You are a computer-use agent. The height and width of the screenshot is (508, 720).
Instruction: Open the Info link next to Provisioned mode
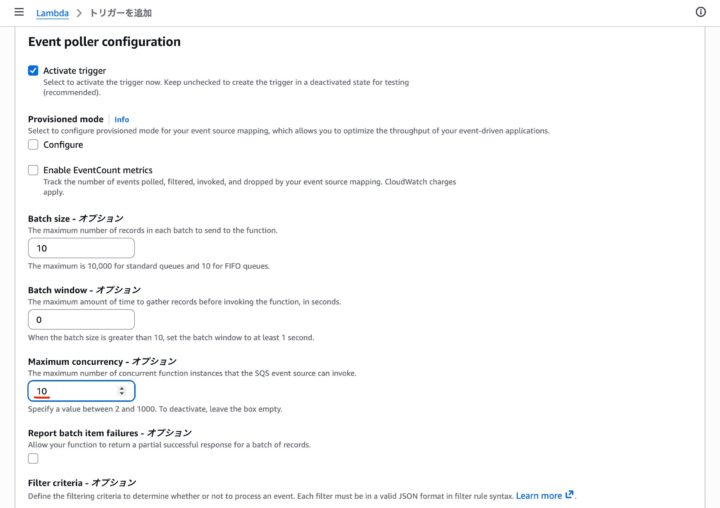tap(121, 119)
